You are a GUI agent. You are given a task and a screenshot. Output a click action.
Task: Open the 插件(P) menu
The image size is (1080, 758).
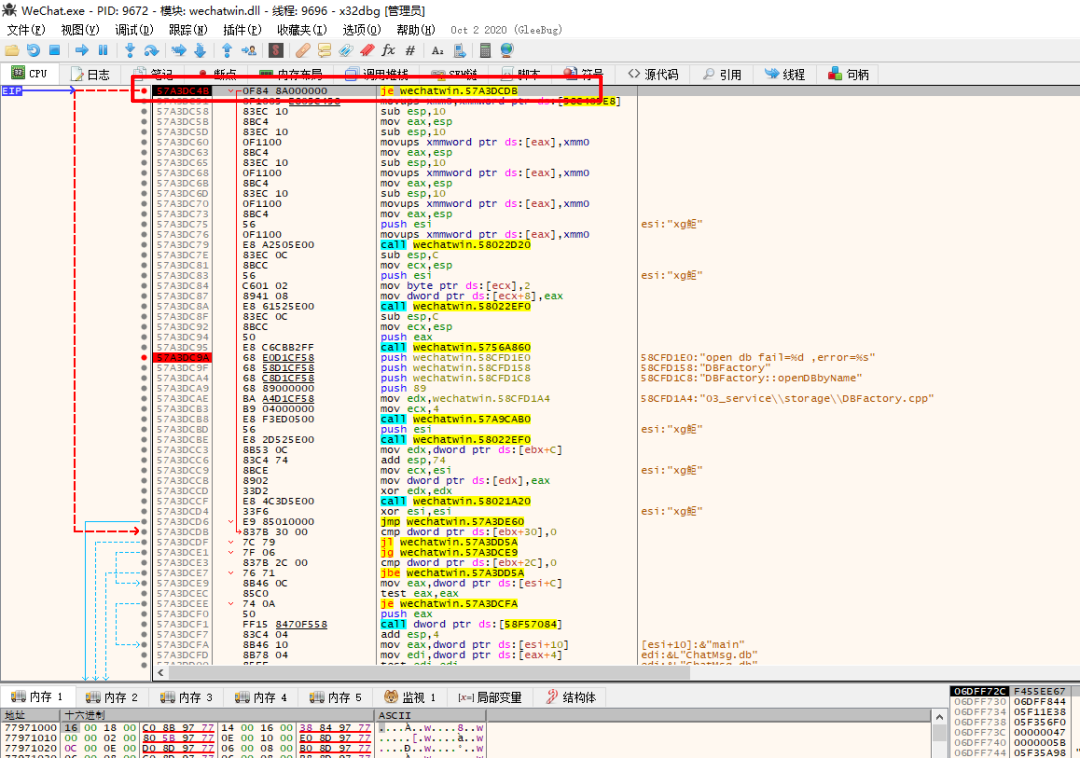click(x=242, y=30)
